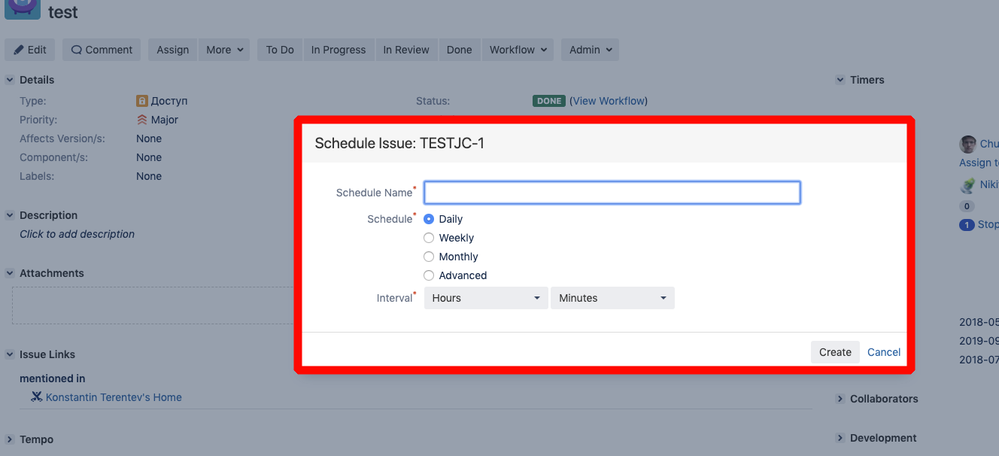Screen dimensions: 999x456
Task: Click the Done transition button
Action: pos(459,50)
